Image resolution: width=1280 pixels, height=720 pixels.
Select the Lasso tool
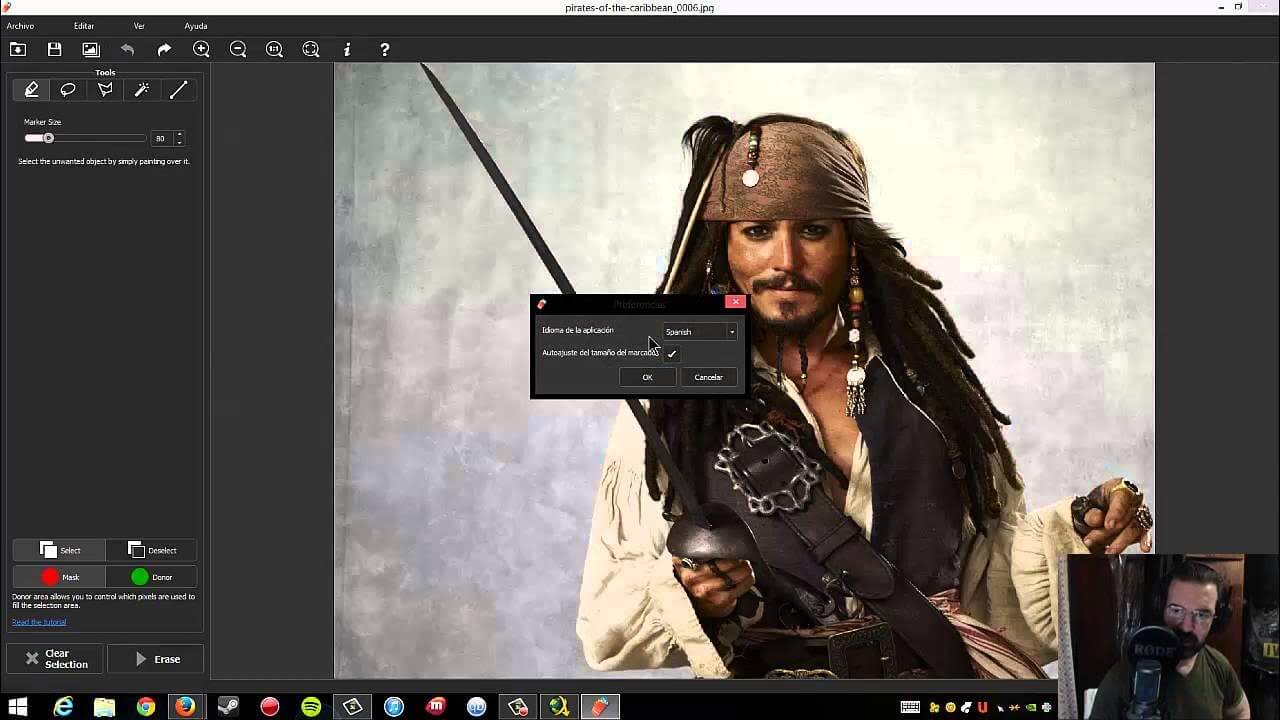click(x=68, y=90)
